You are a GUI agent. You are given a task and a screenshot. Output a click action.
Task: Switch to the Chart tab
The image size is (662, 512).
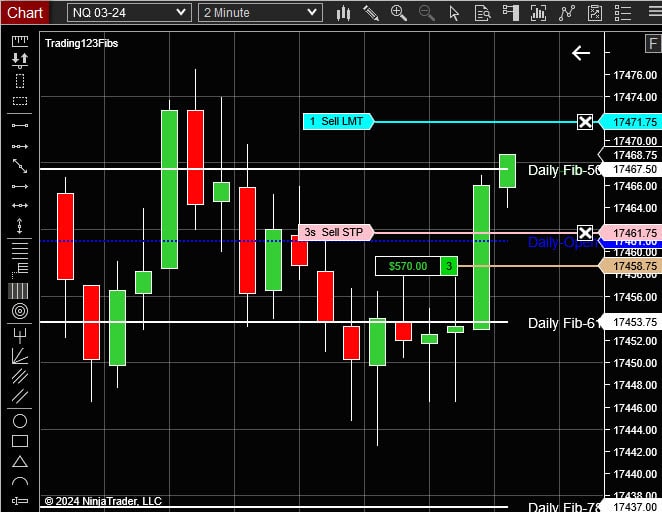pyautogui.click(x=25, y=12)
